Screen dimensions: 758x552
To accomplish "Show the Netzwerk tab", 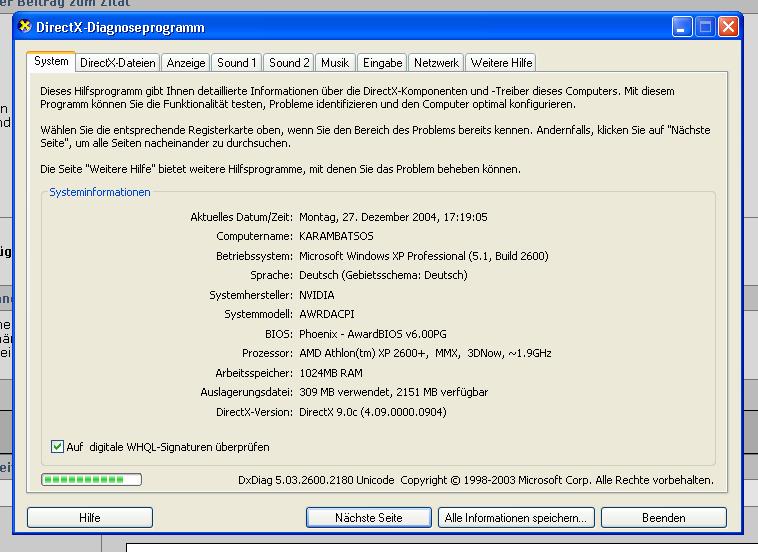I will pyautogui.click(x=437, y=63).
